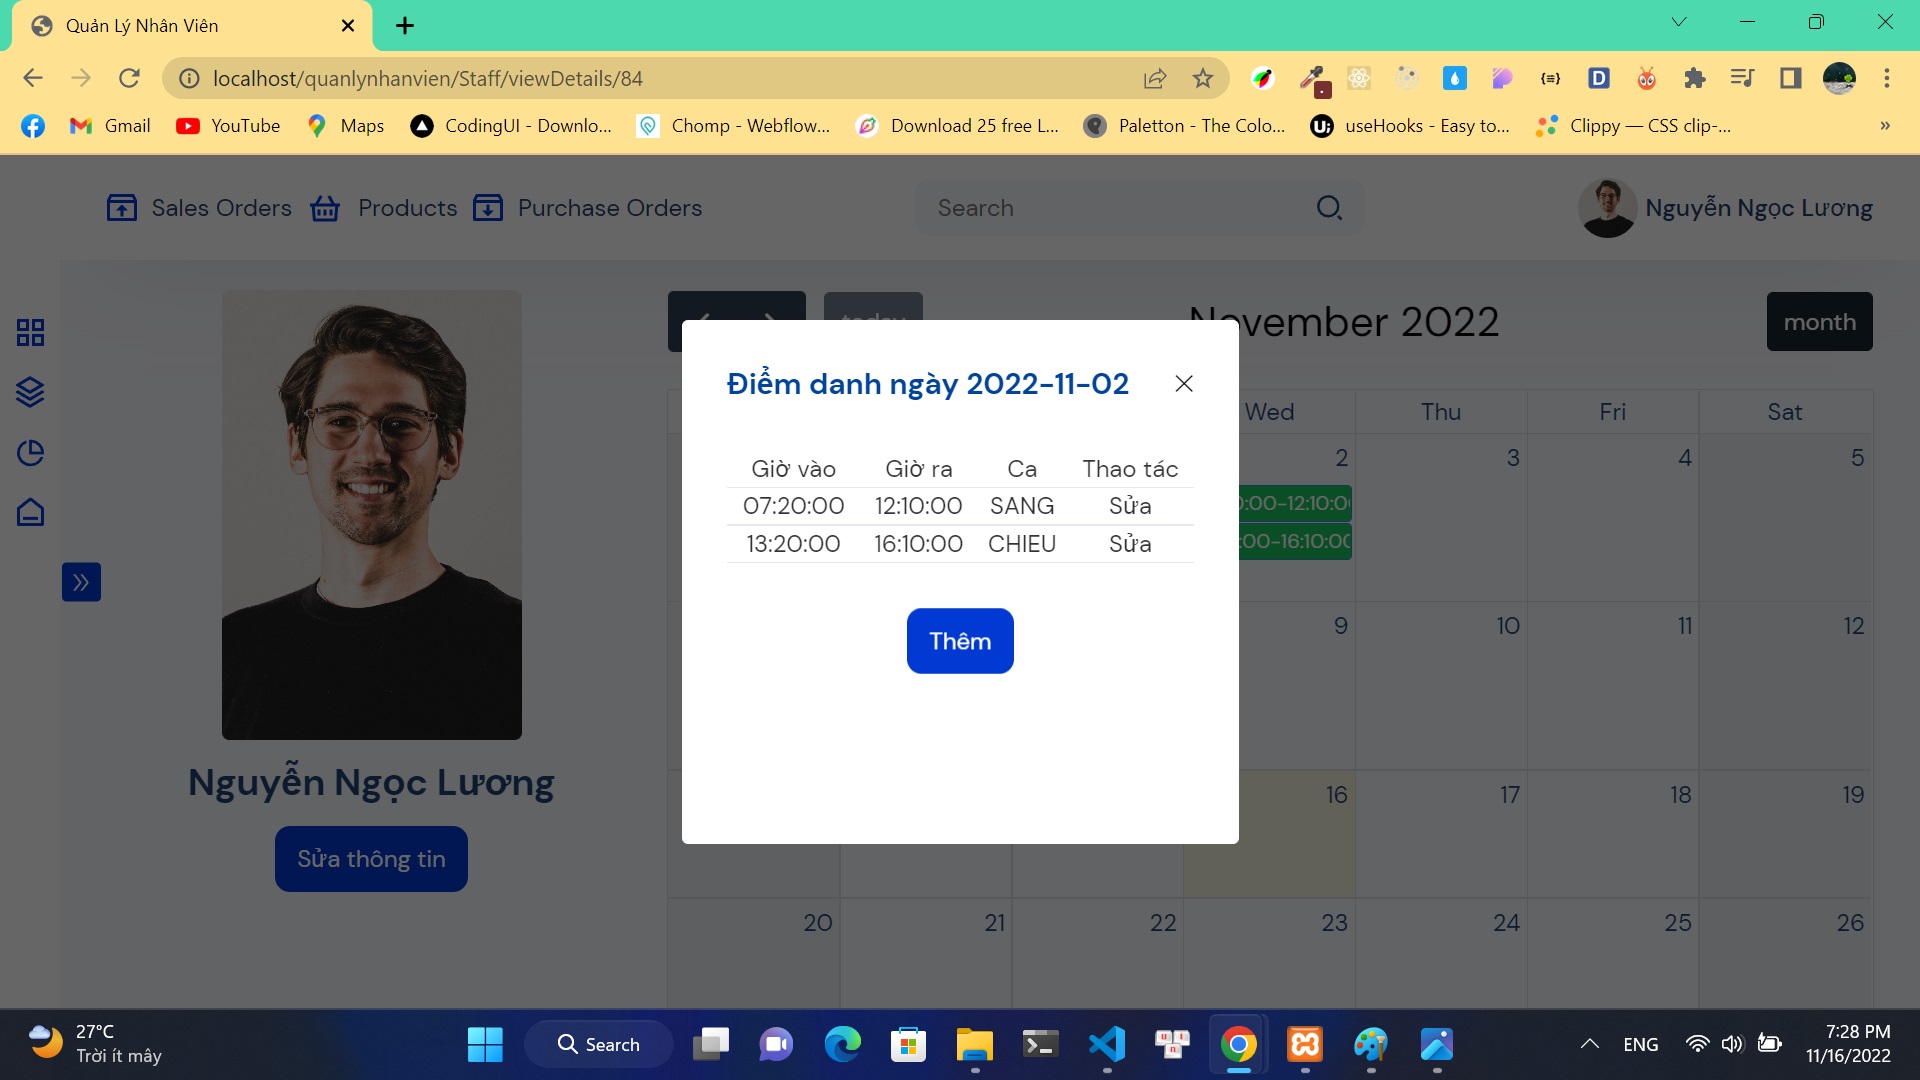The image size is (1920, 1080).
Task: Open Visual Studio Code from taskbar
Action: coord(1107,1044)
